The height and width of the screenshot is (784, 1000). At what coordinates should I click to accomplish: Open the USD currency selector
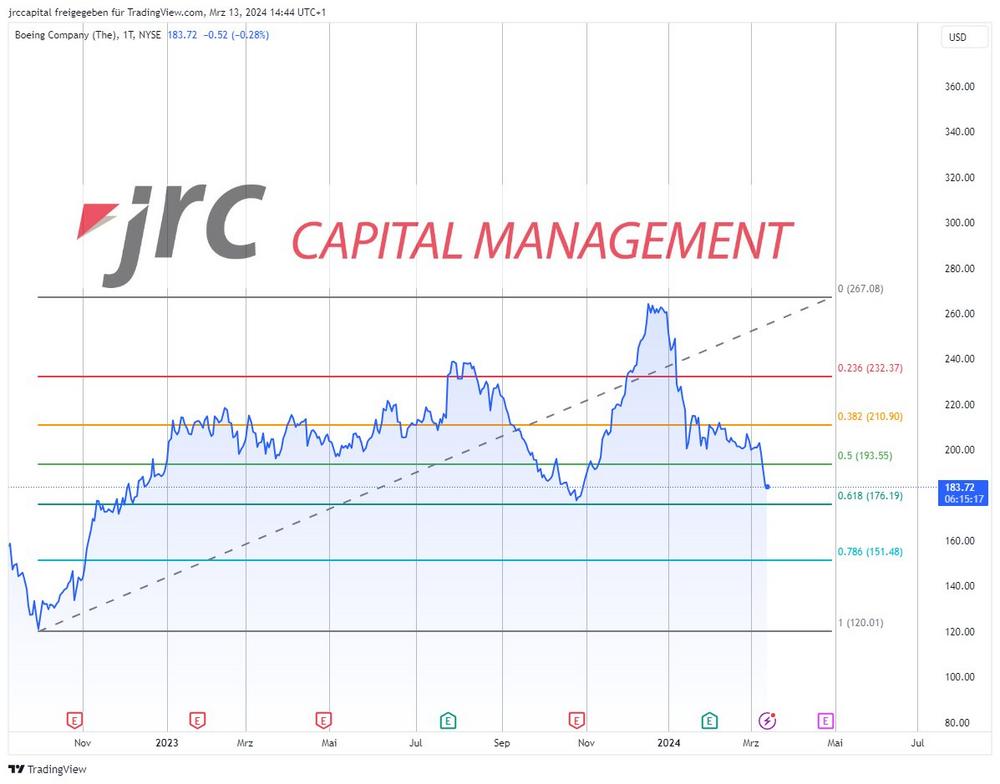coord(964,37)
